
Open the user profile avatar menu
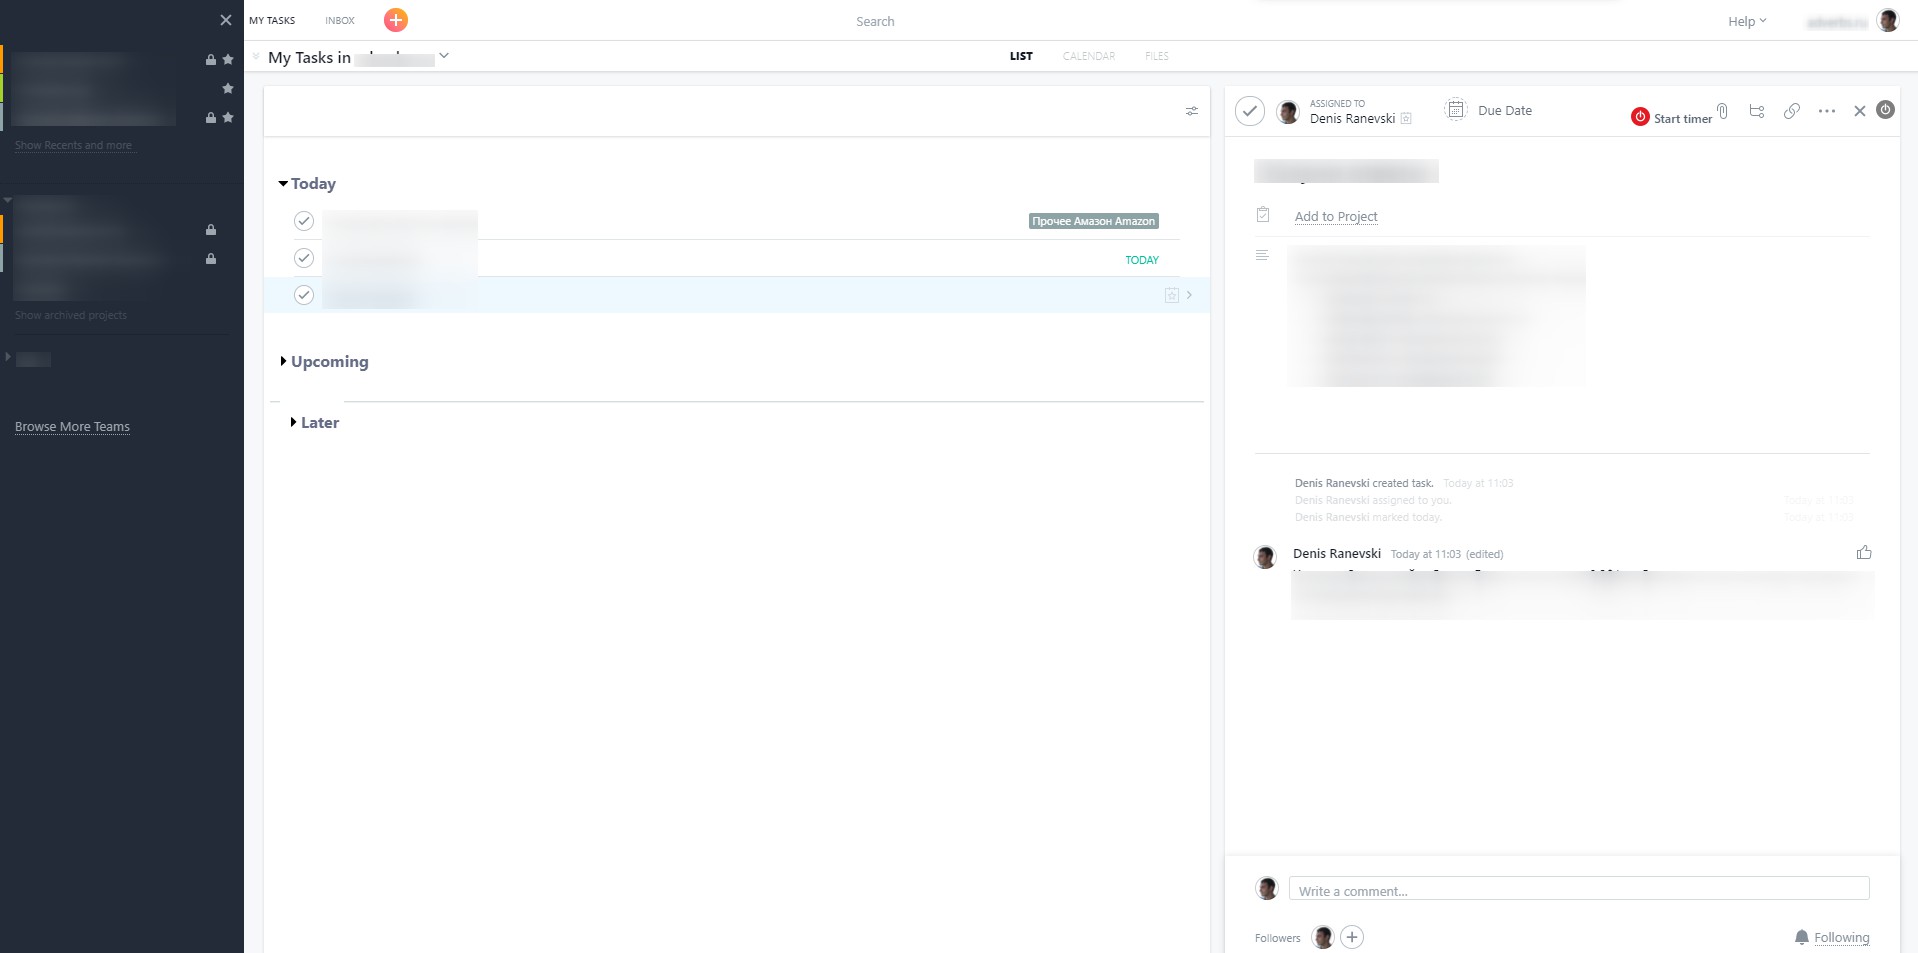[x=1888, y=20]
